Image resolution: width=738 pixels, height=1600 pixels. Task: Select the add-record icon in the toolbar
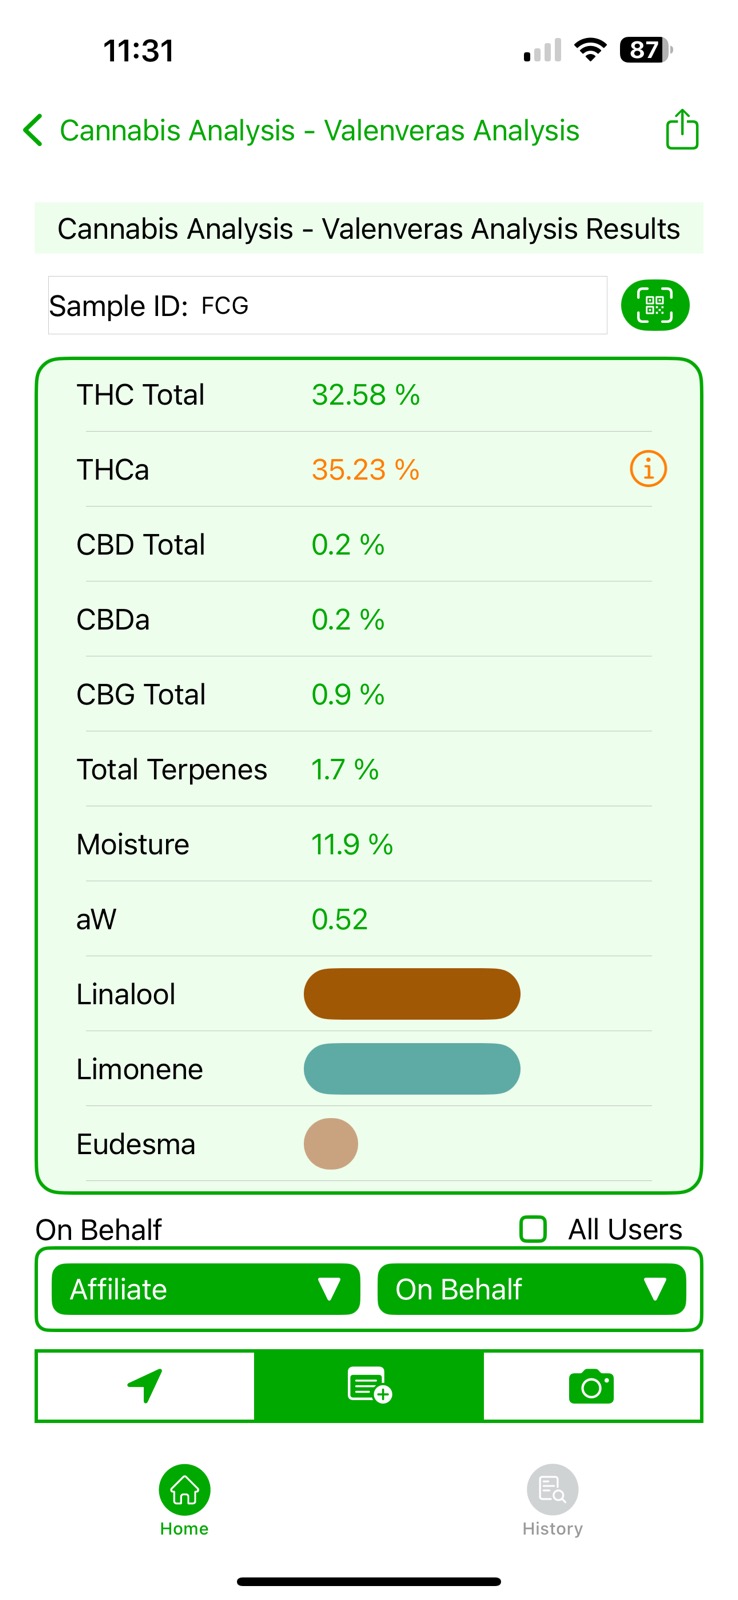pos(369,1386)
